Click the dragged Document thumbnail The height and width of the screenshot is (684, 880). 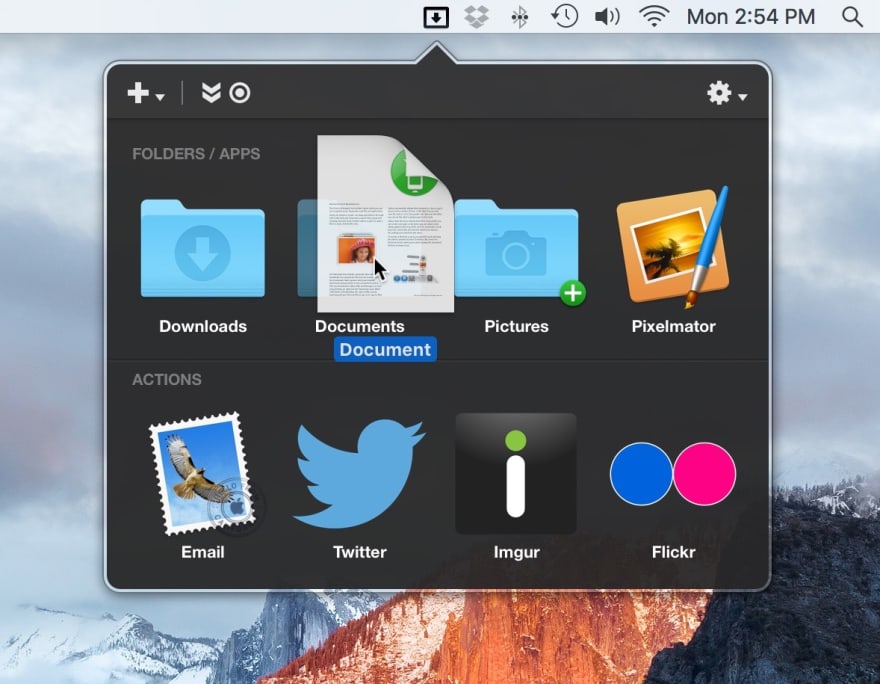point(385,223)
